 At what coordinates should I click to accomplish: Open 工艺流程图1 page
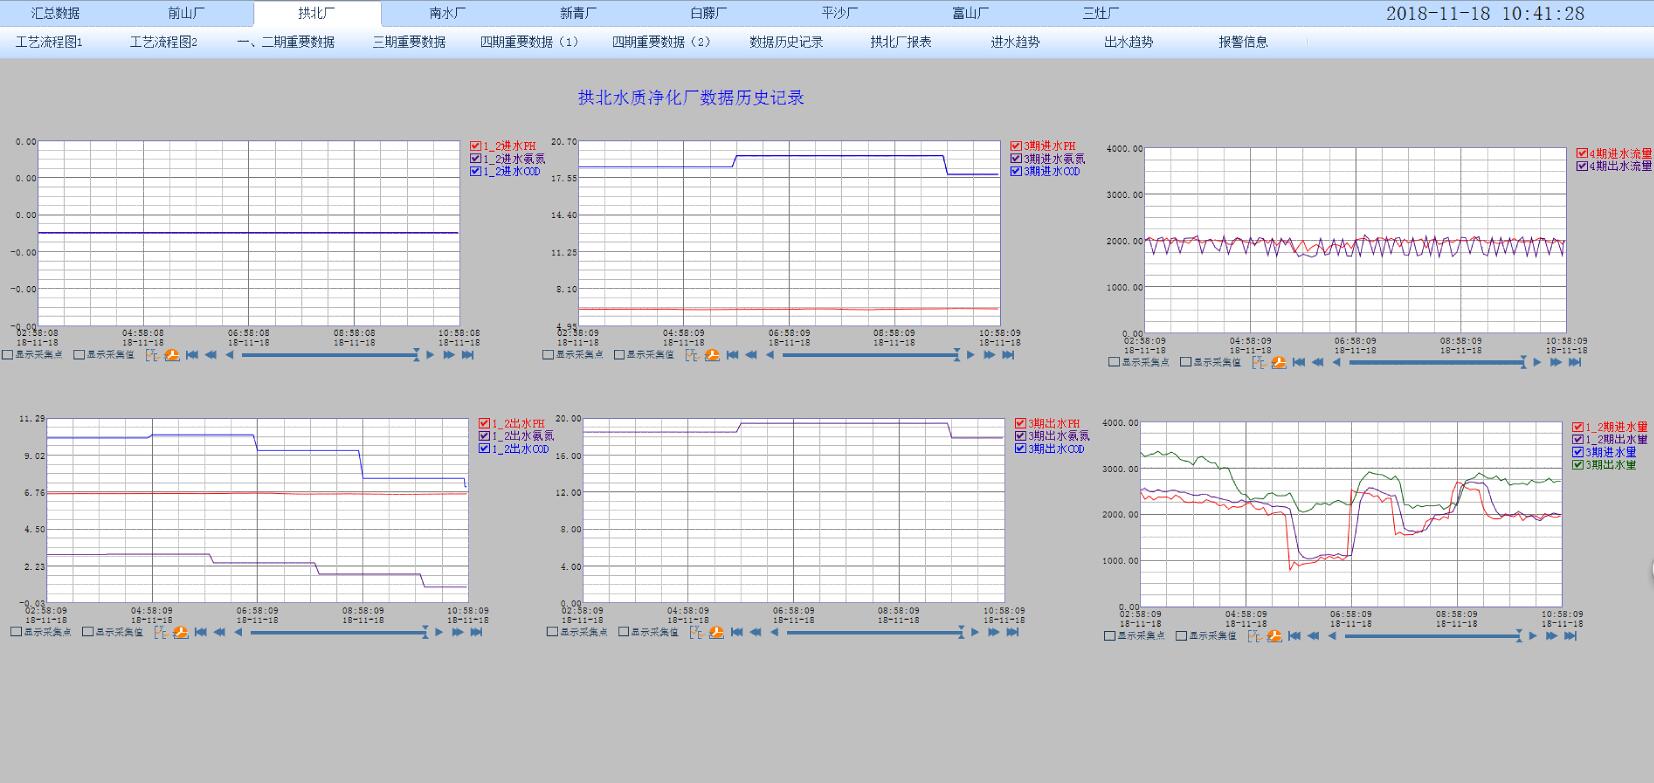tap(49, 42)
